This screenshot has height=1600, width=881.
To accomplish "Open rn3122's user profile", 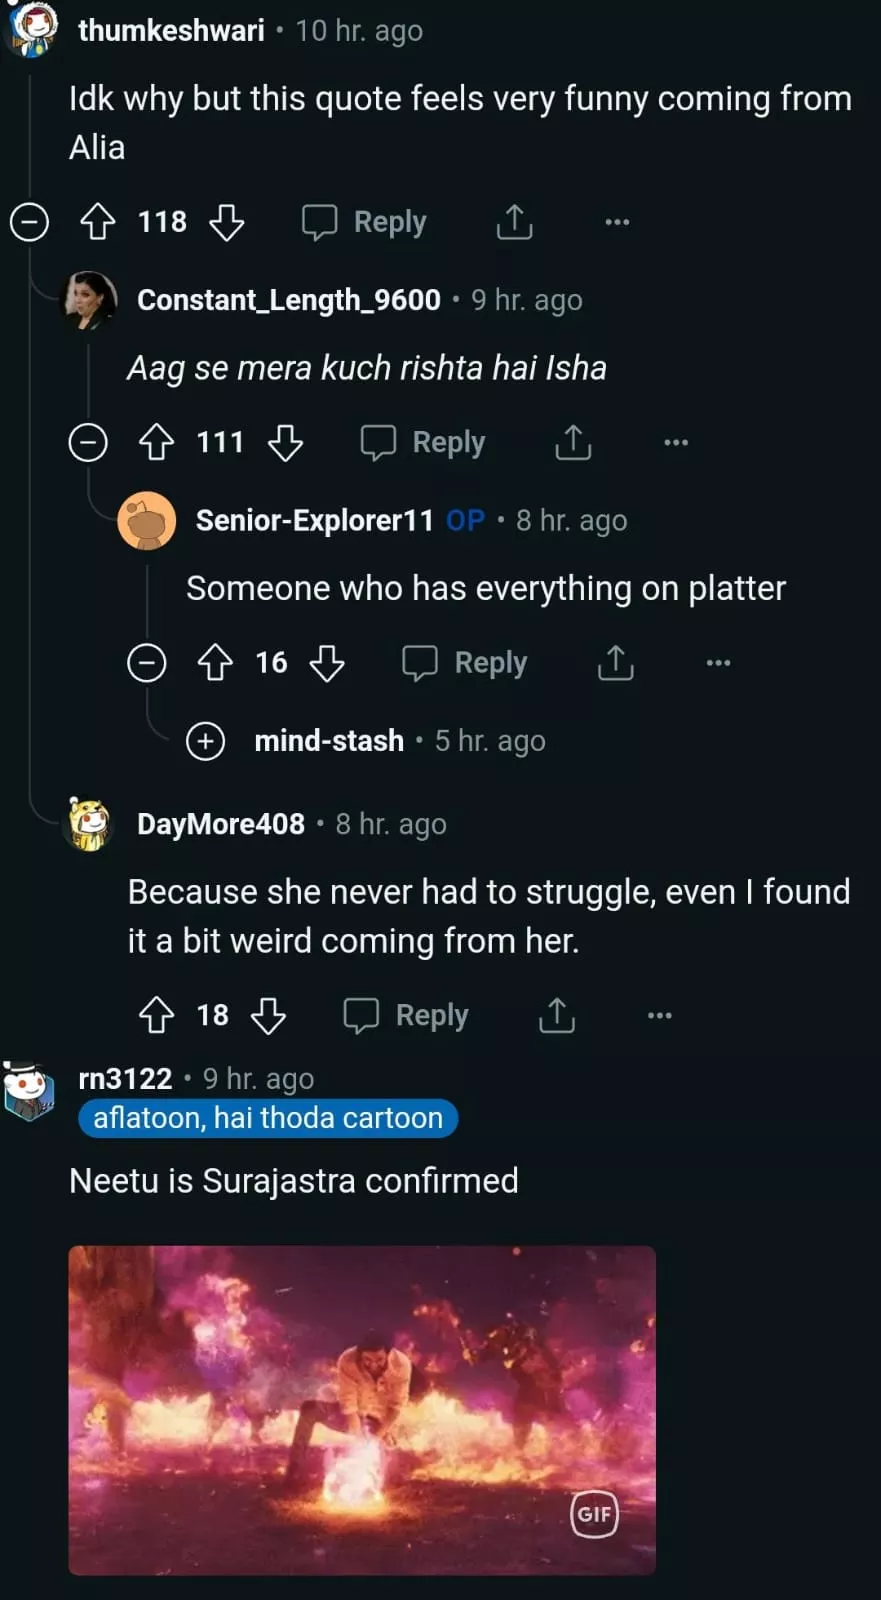I will [x=125, y=1078].
